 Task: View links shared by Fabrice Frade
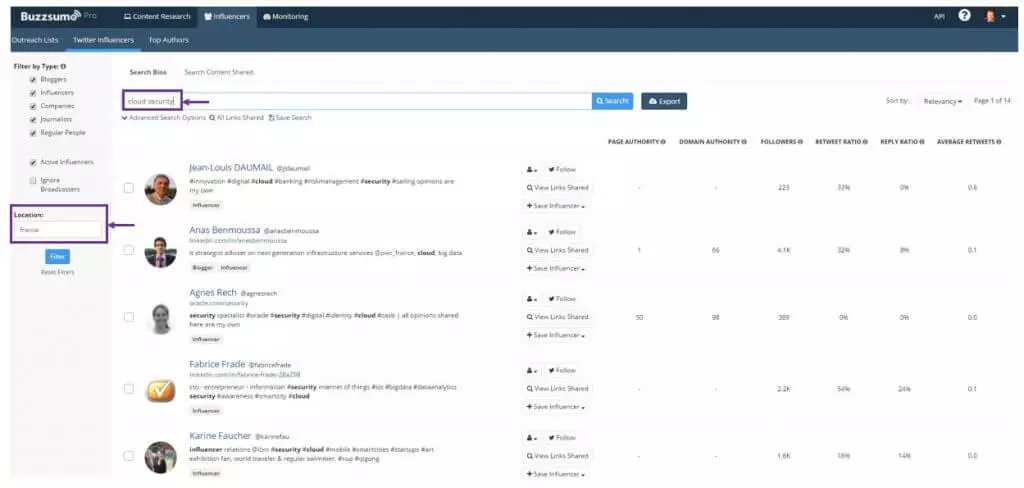point(557,389)
